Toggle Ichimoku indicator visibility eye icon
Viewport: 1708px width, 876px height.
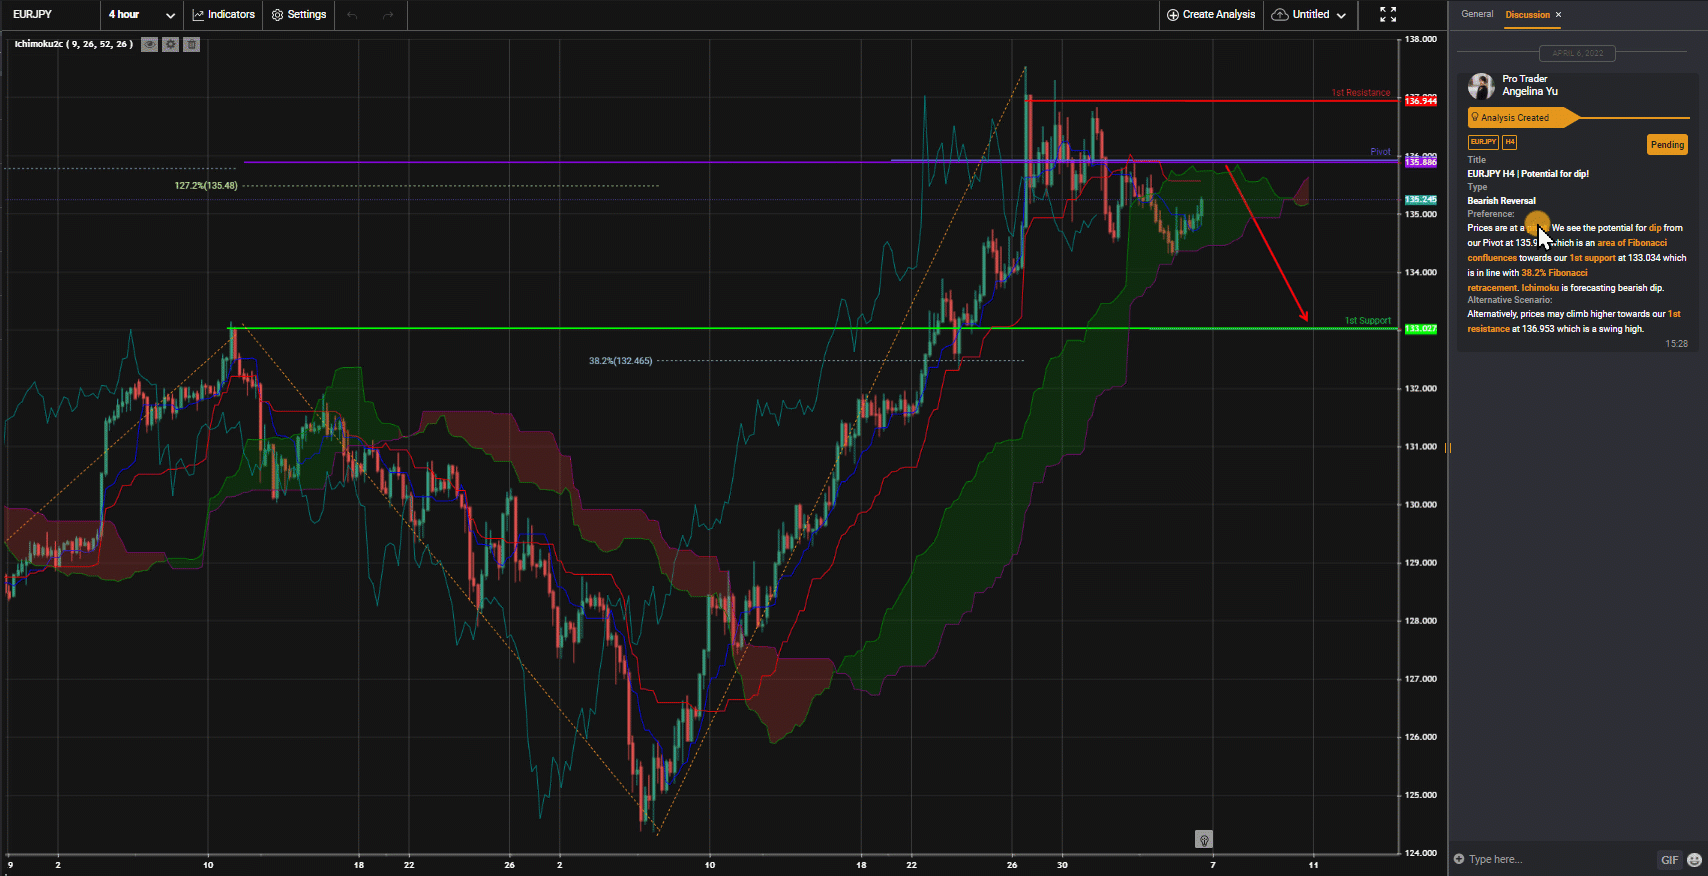(x=149, y=44)
